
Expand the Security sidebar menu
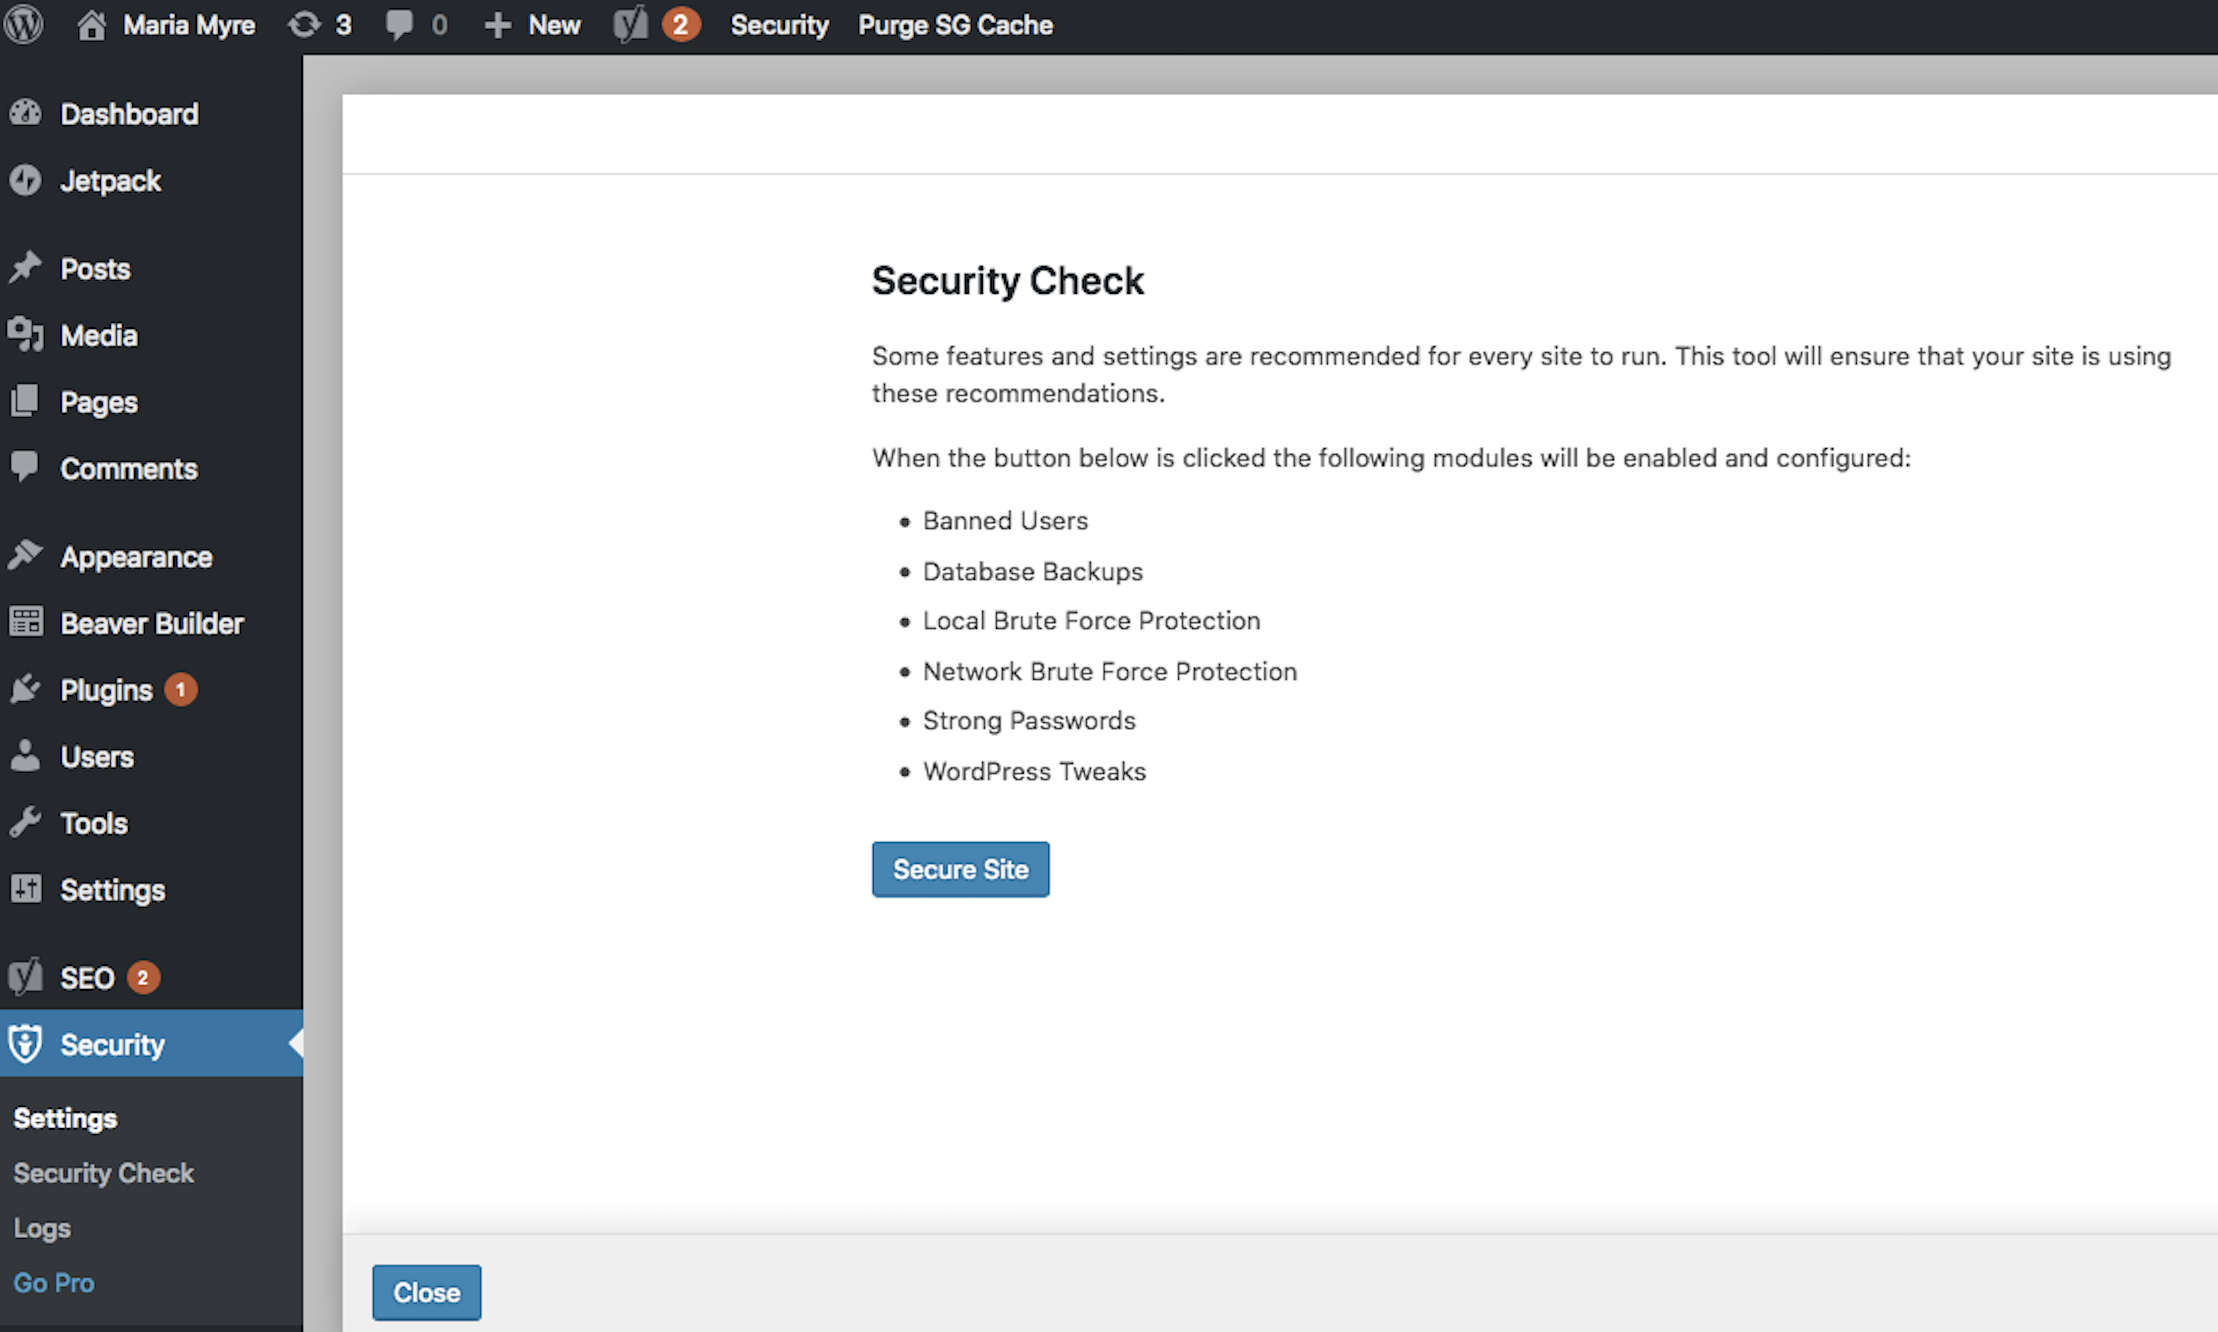point(111,1044)
